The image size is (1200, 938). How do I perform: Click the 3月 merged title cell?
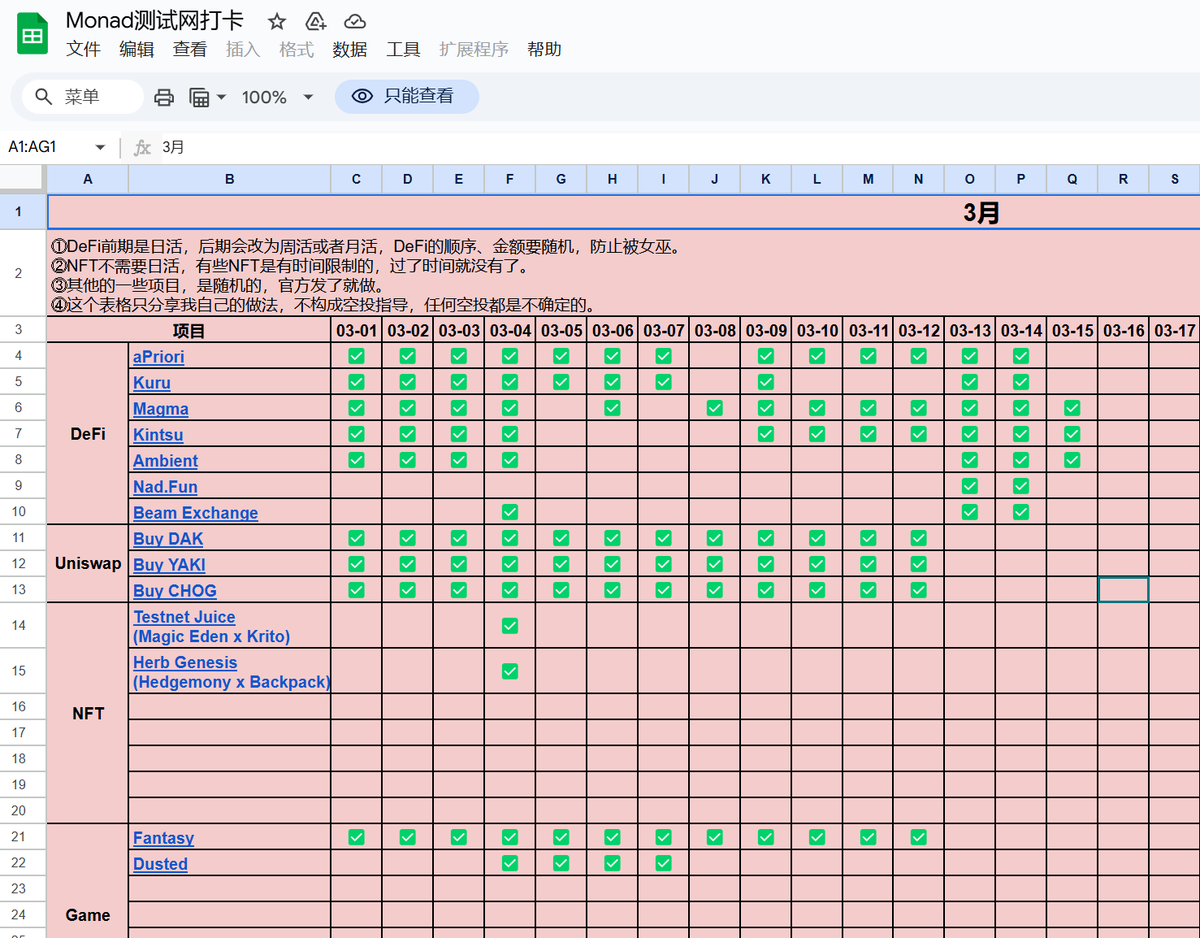[623, 212]
